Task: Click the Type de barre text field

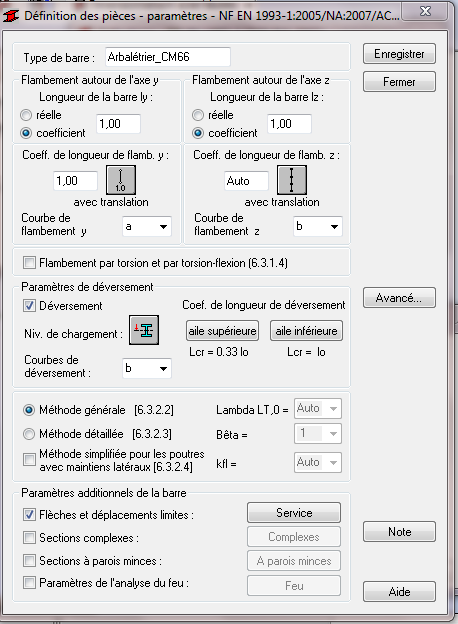Action: click(168, 57)
